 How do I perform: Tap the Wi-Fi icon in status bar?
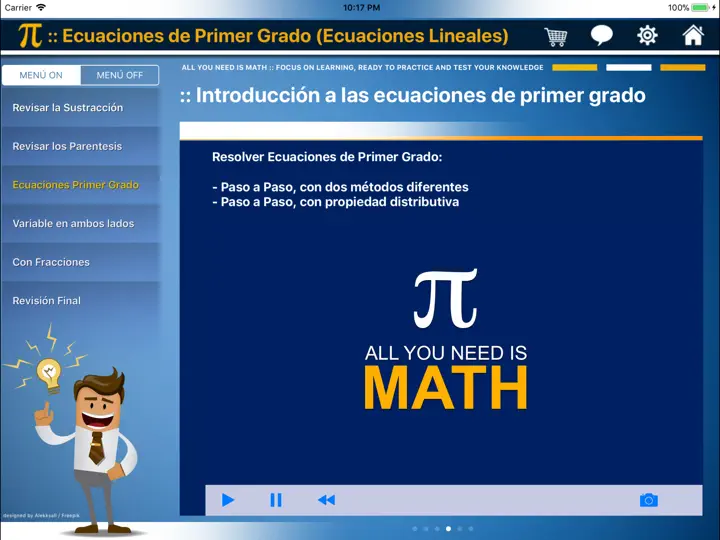(41, 7)
